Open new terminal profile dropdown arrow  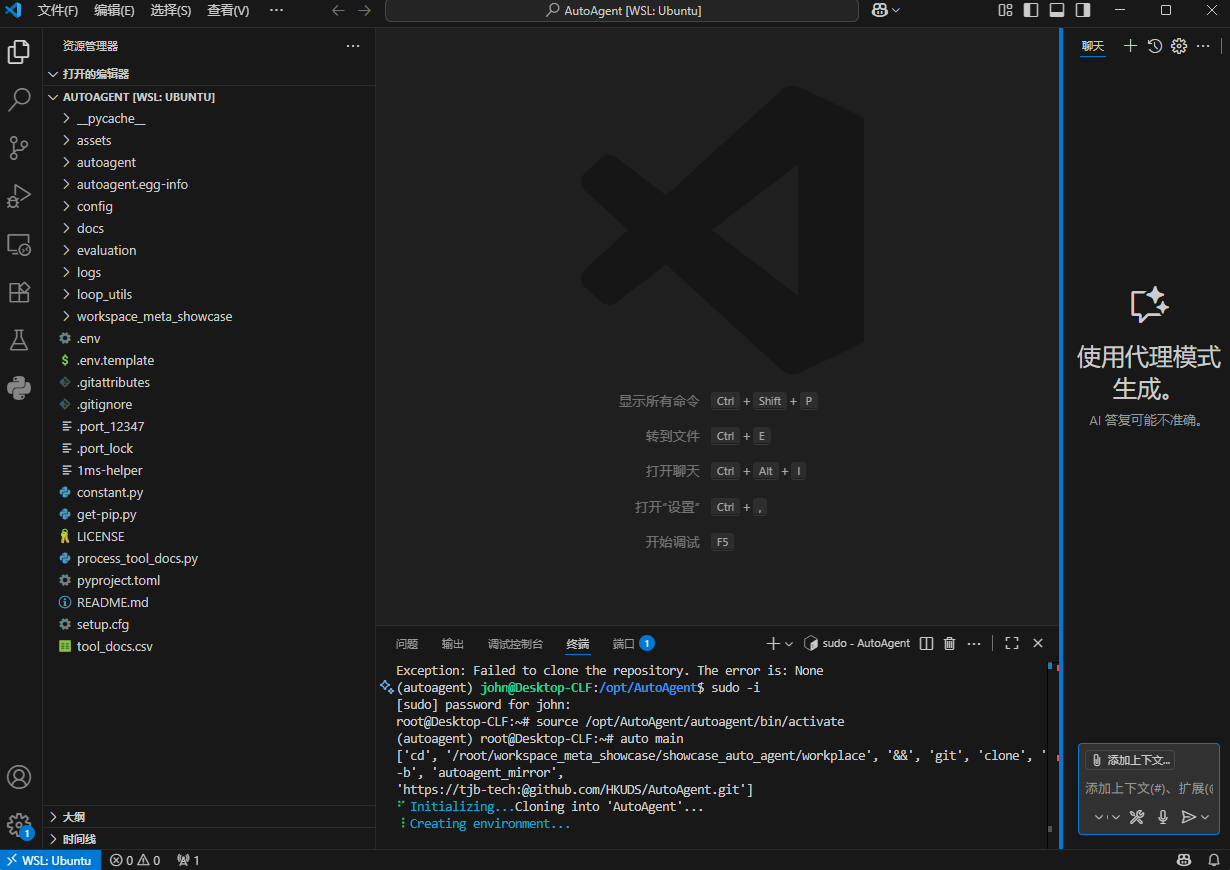click(789, 643)
